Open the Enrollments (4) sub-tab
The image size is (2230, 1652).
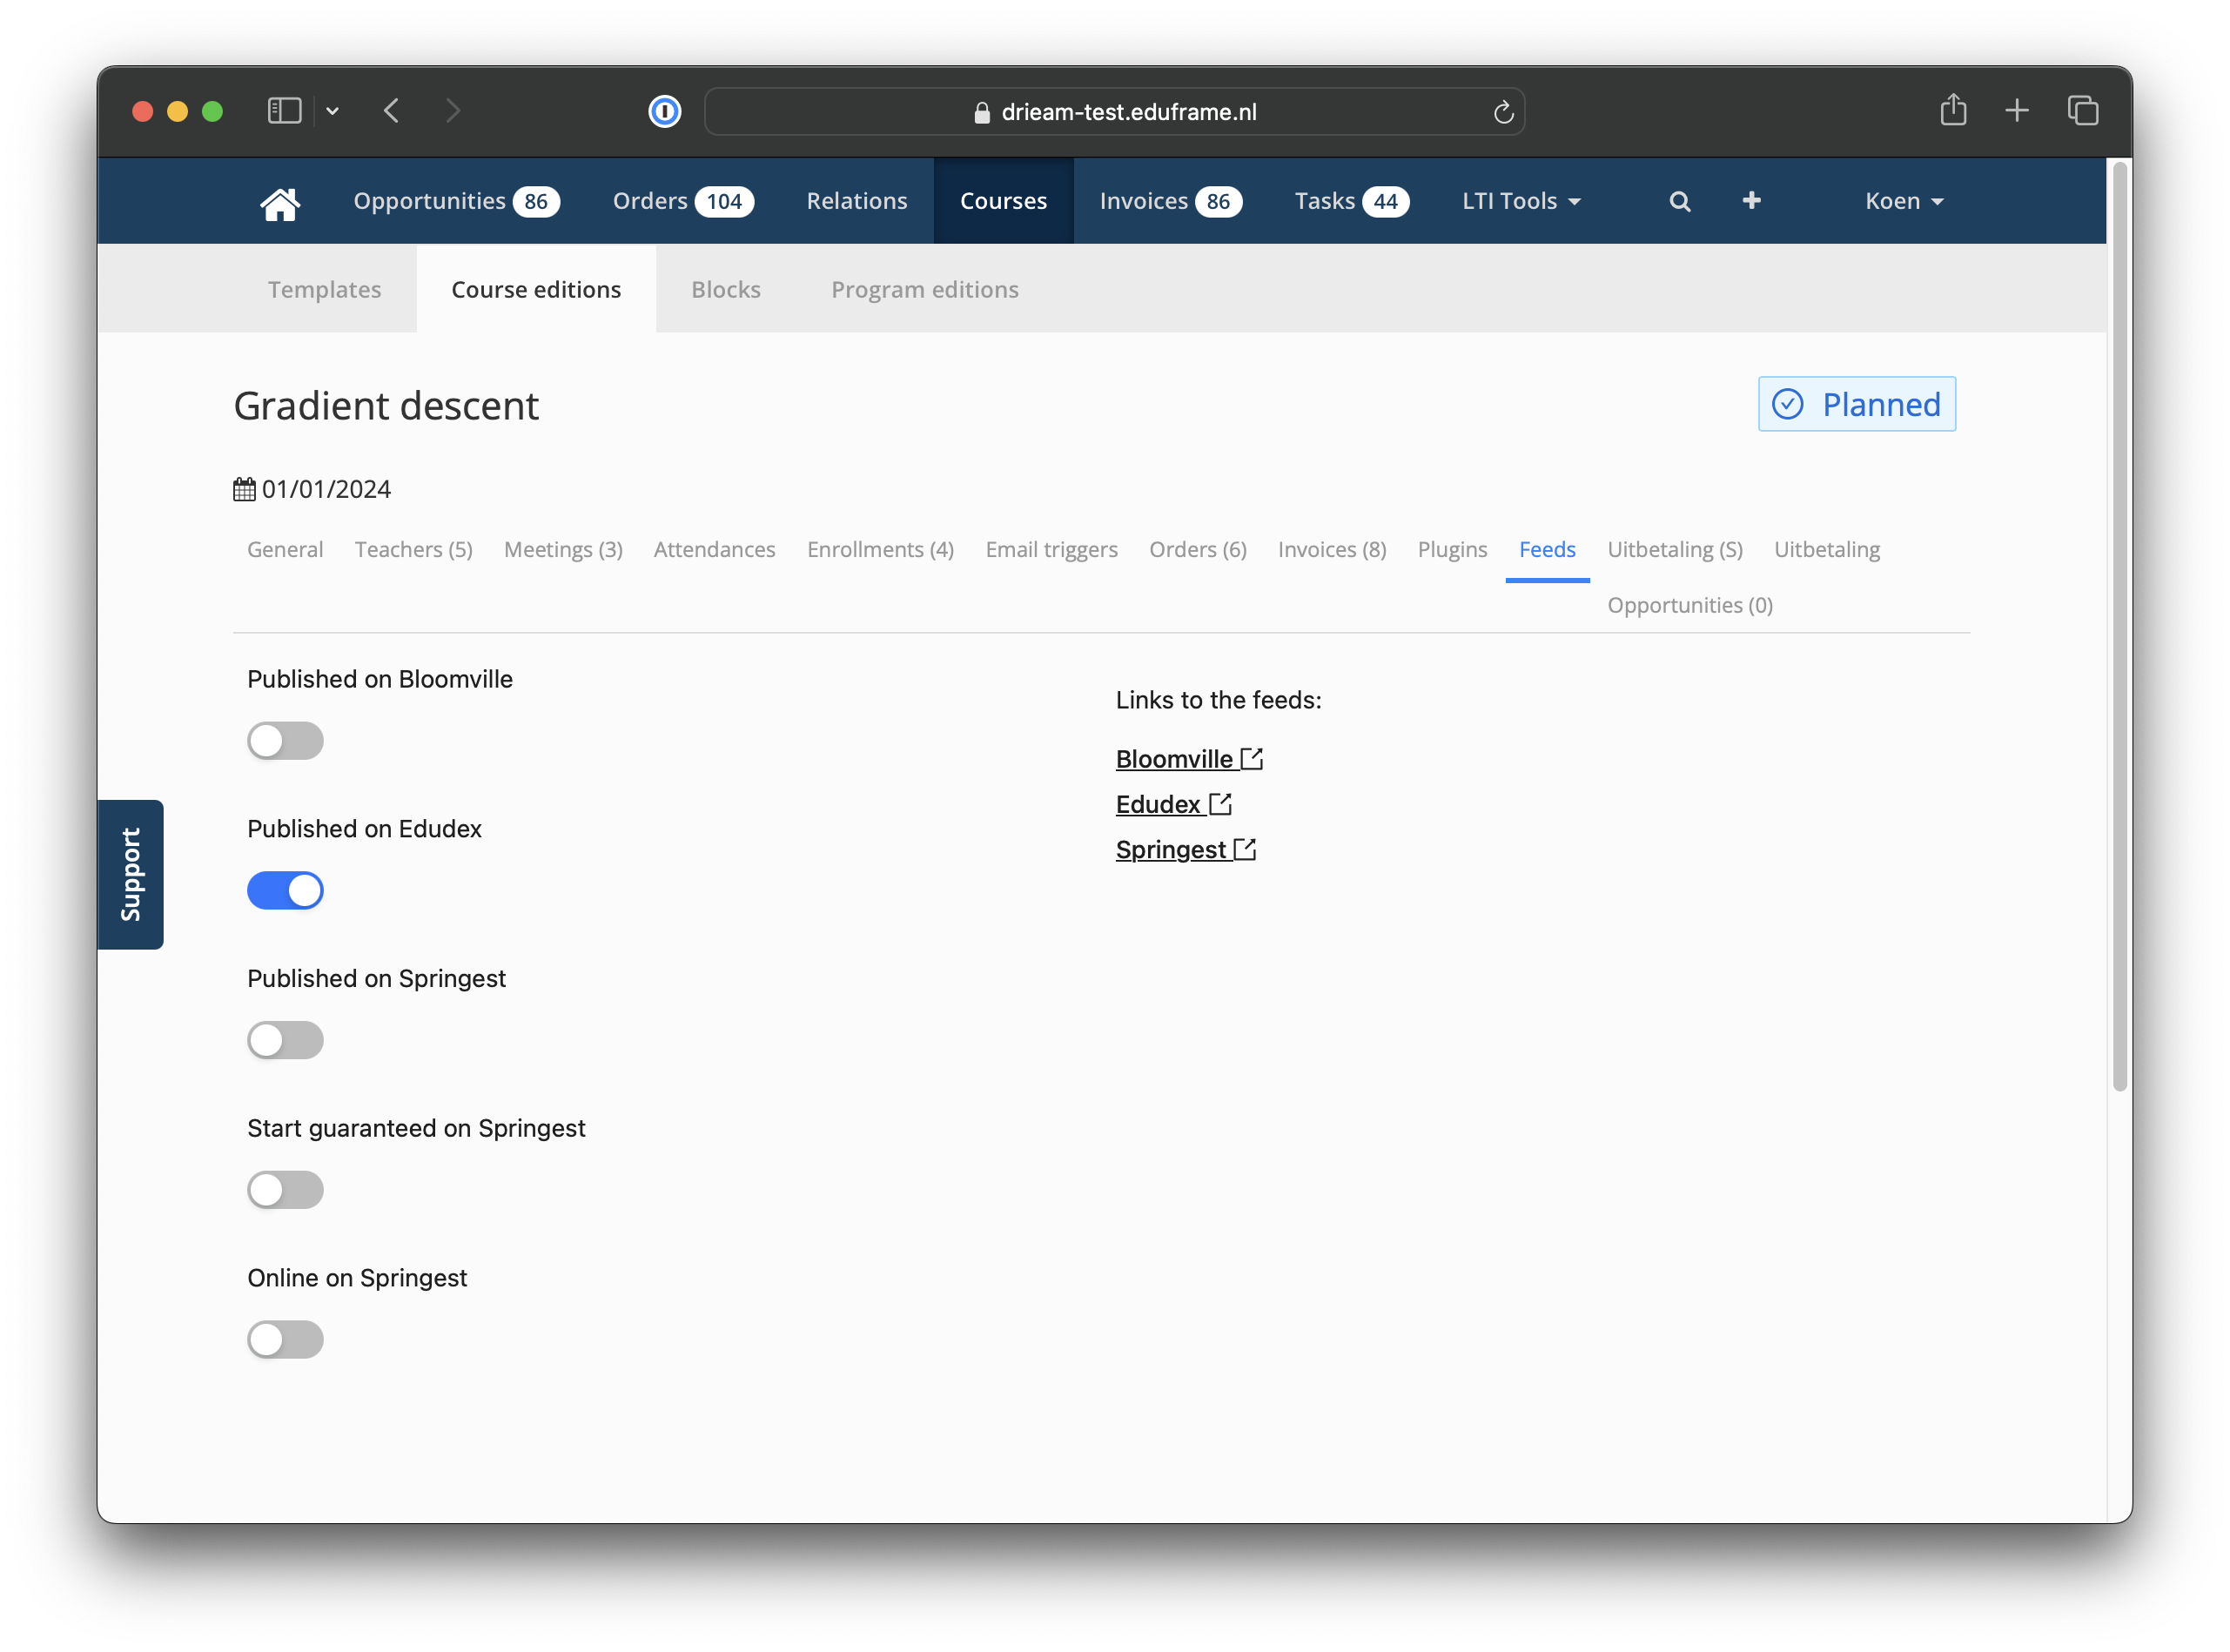coord(880,549)
